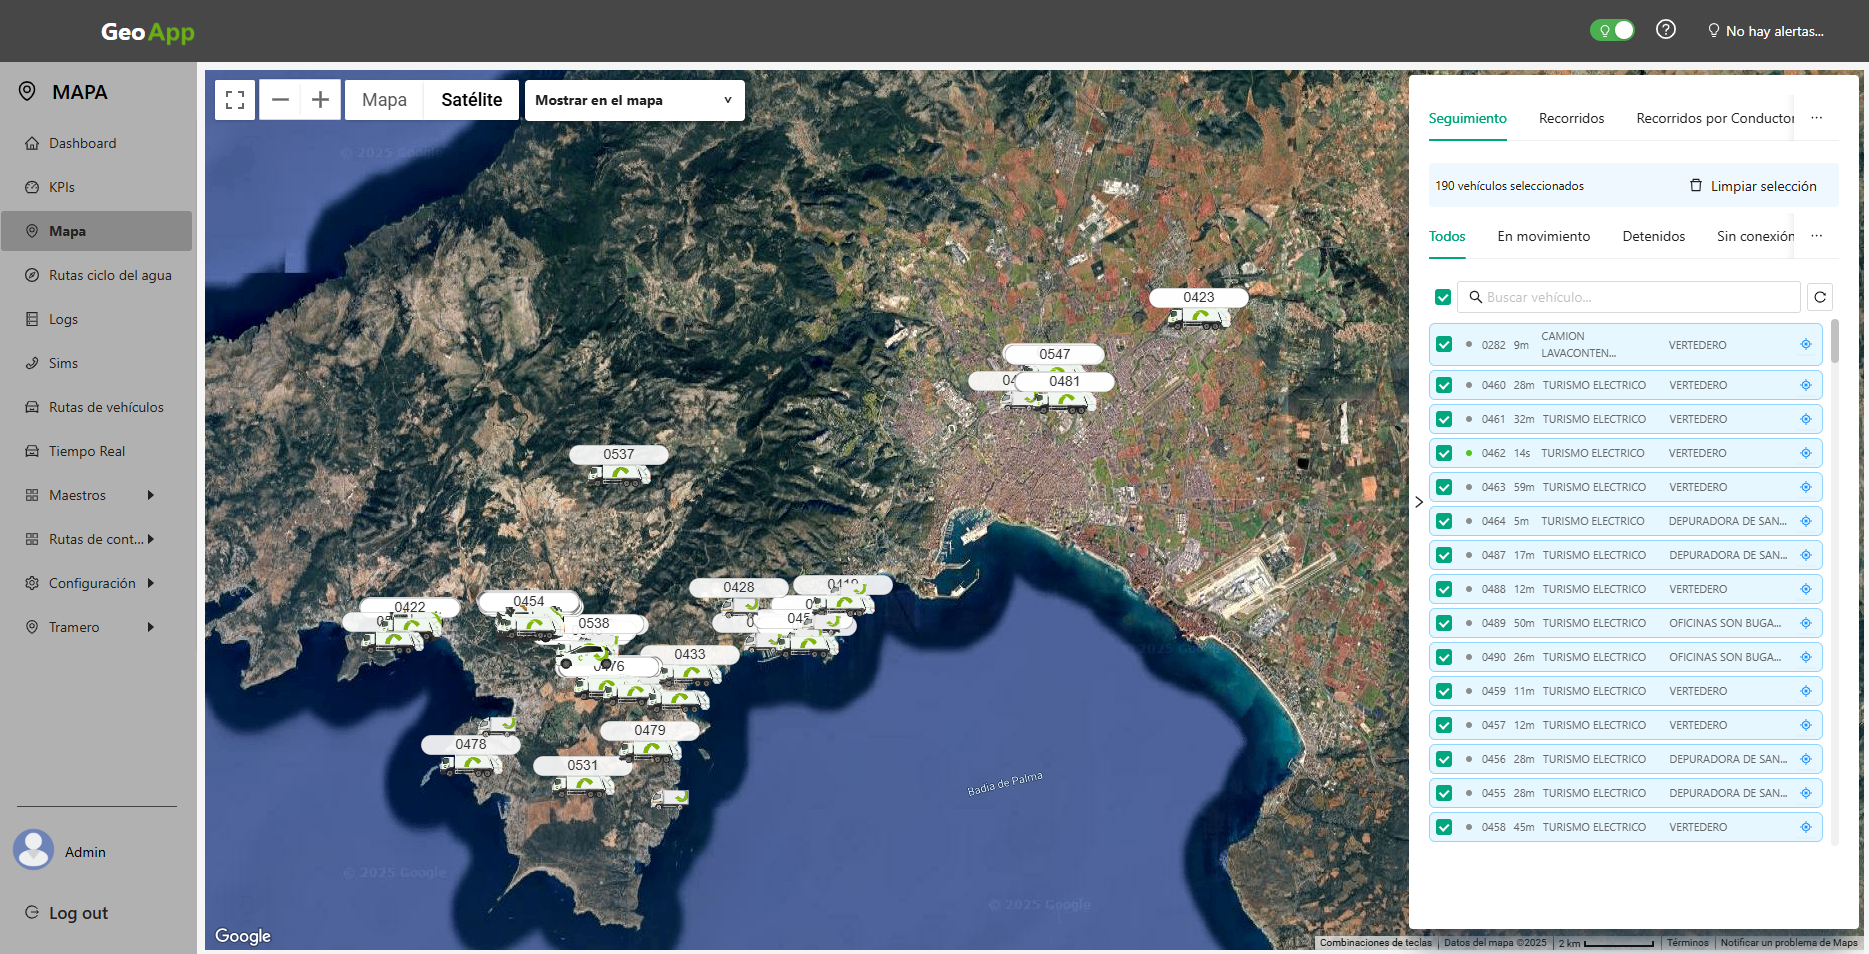Select the Detenidos filter tab

click(x=1654, y=236)
